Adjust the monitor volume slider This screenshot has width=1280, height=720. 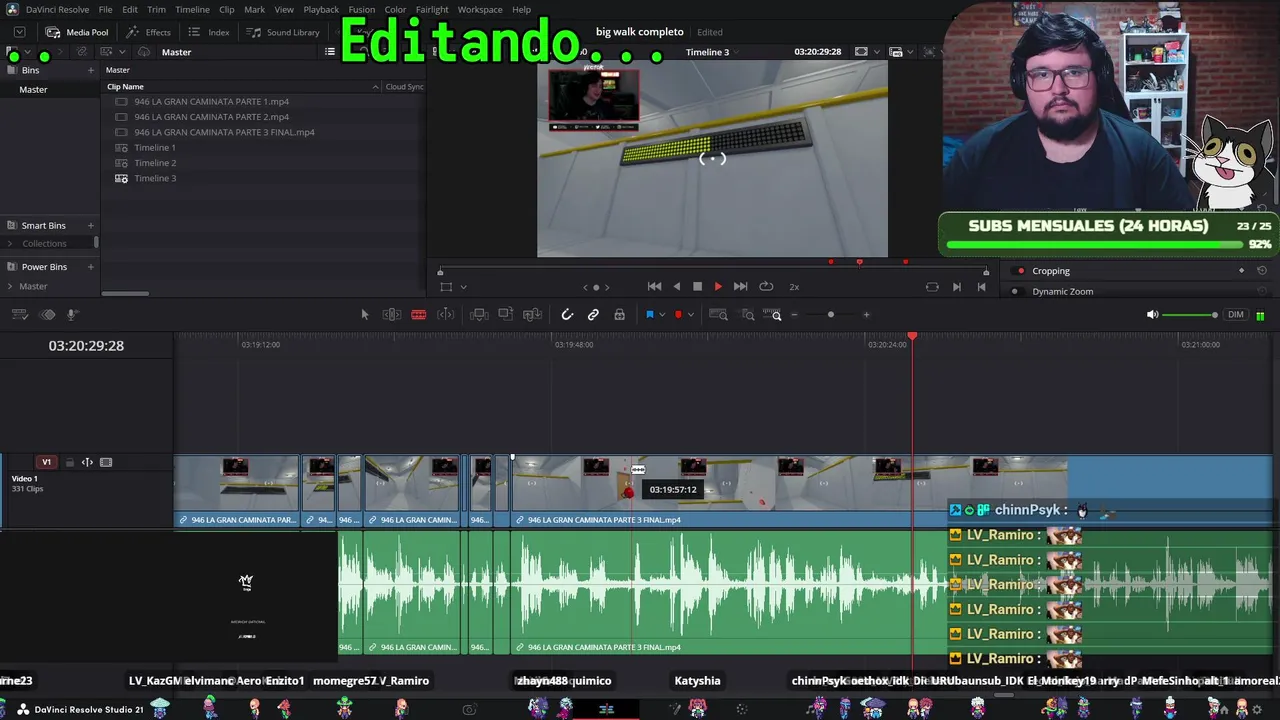tap(1190, 315)
